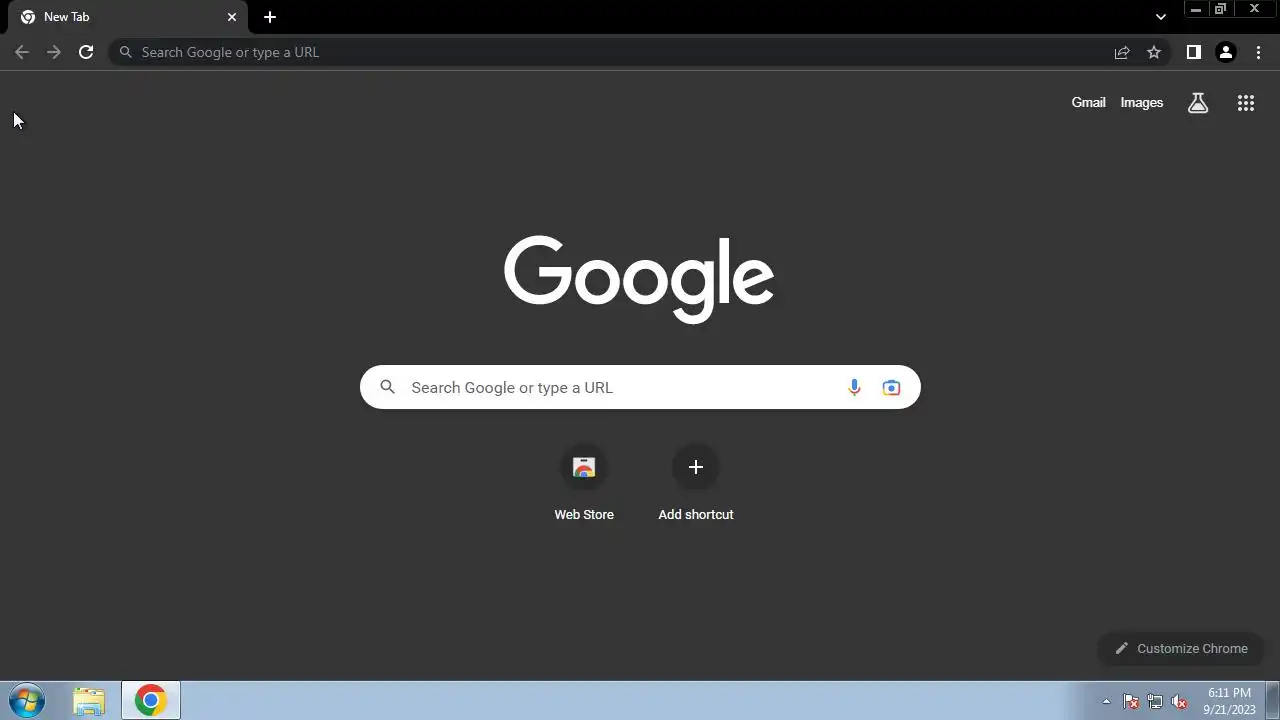
Task: Click the Chrome taskbar icon
Action: [151, 701]
